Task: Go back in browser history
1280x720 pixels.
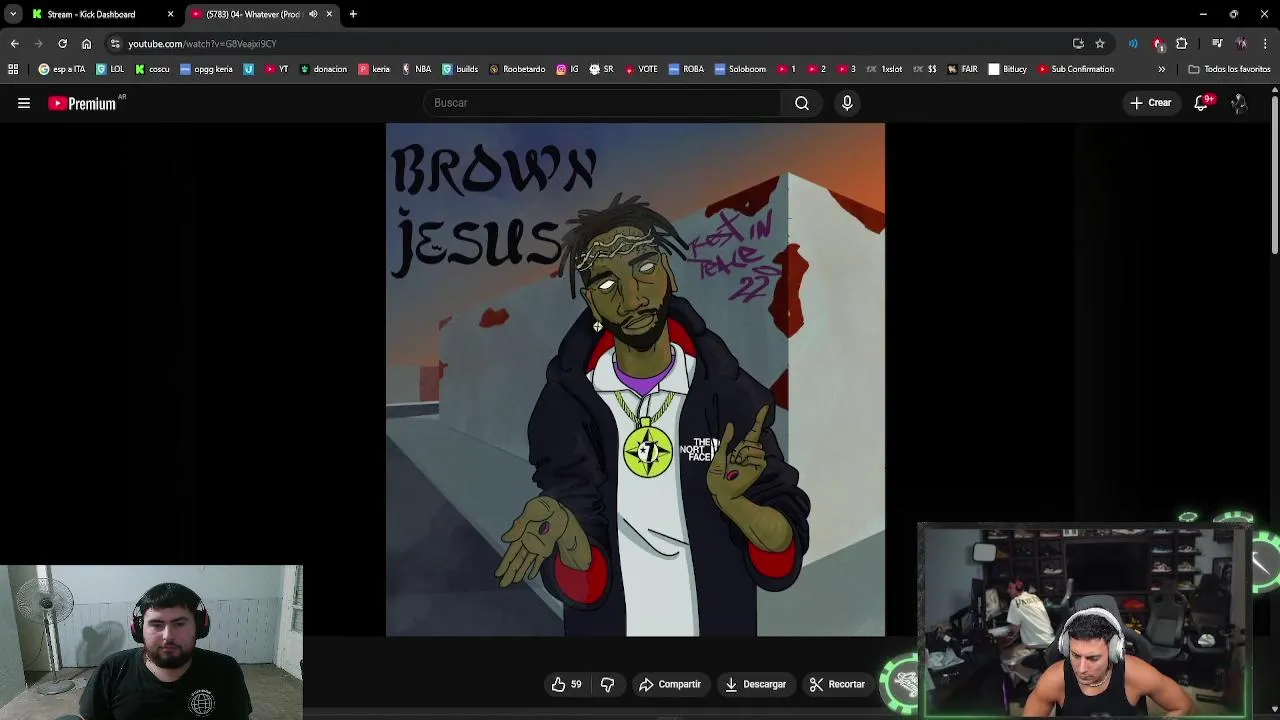Action: tap(14, 44)
